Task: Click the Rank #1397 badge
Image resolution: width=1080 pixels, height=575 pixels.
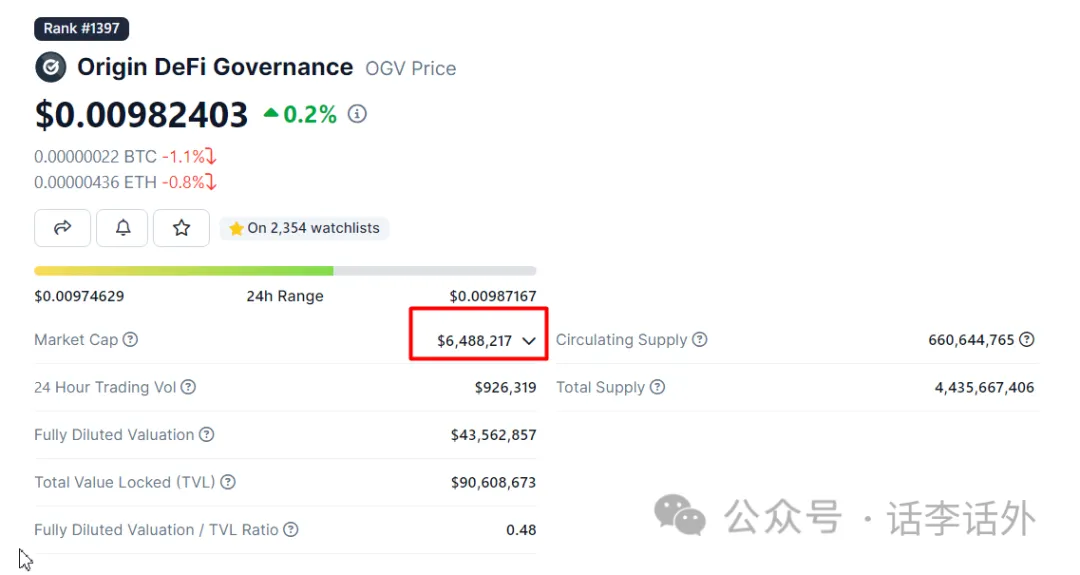Action: coord(81,28)
